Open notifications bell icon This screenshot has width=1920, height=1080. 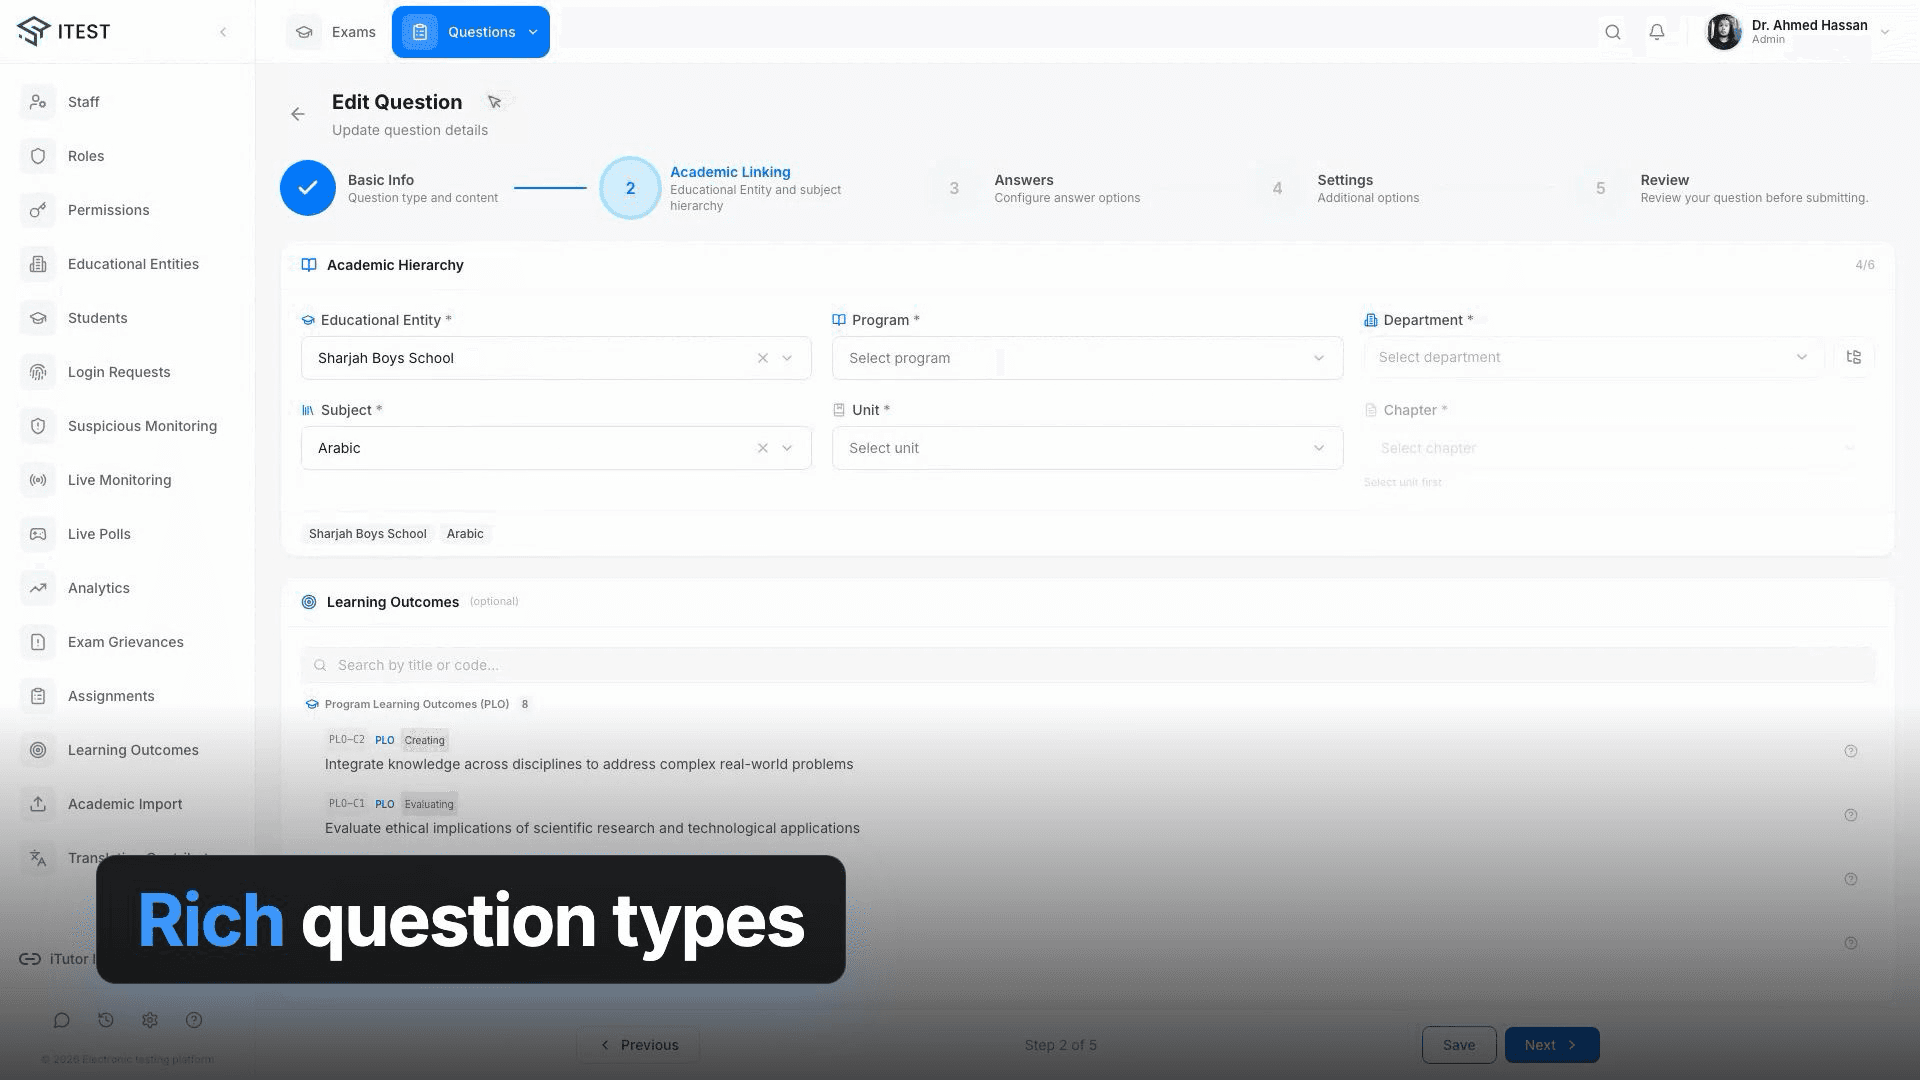pos(1657,32)
